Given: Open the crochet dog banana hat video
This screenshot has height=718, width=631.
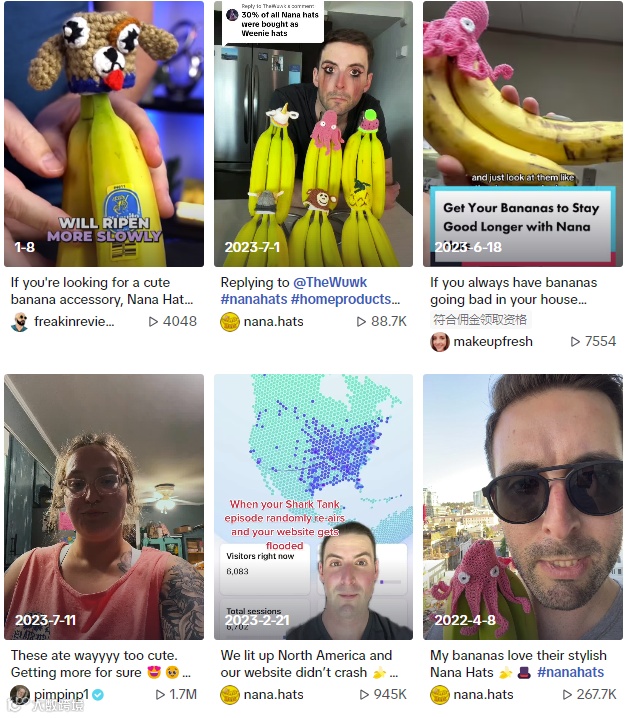Looking at the screenshot, I should (x=104, y=134).
